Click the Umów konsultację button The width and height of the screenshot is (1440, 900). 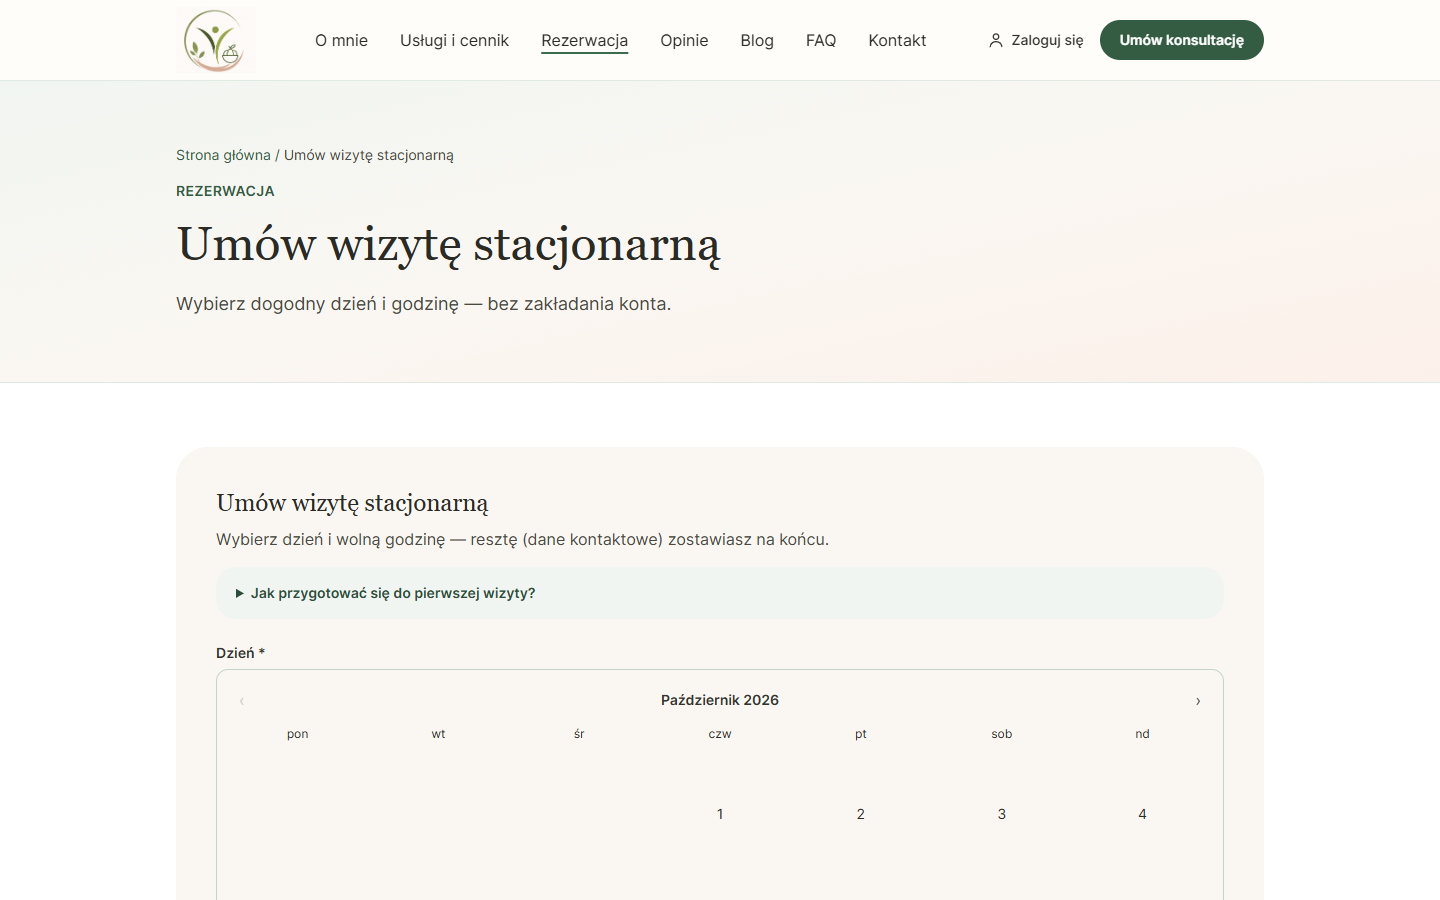pyautogui.click(x=1182, y=40)
